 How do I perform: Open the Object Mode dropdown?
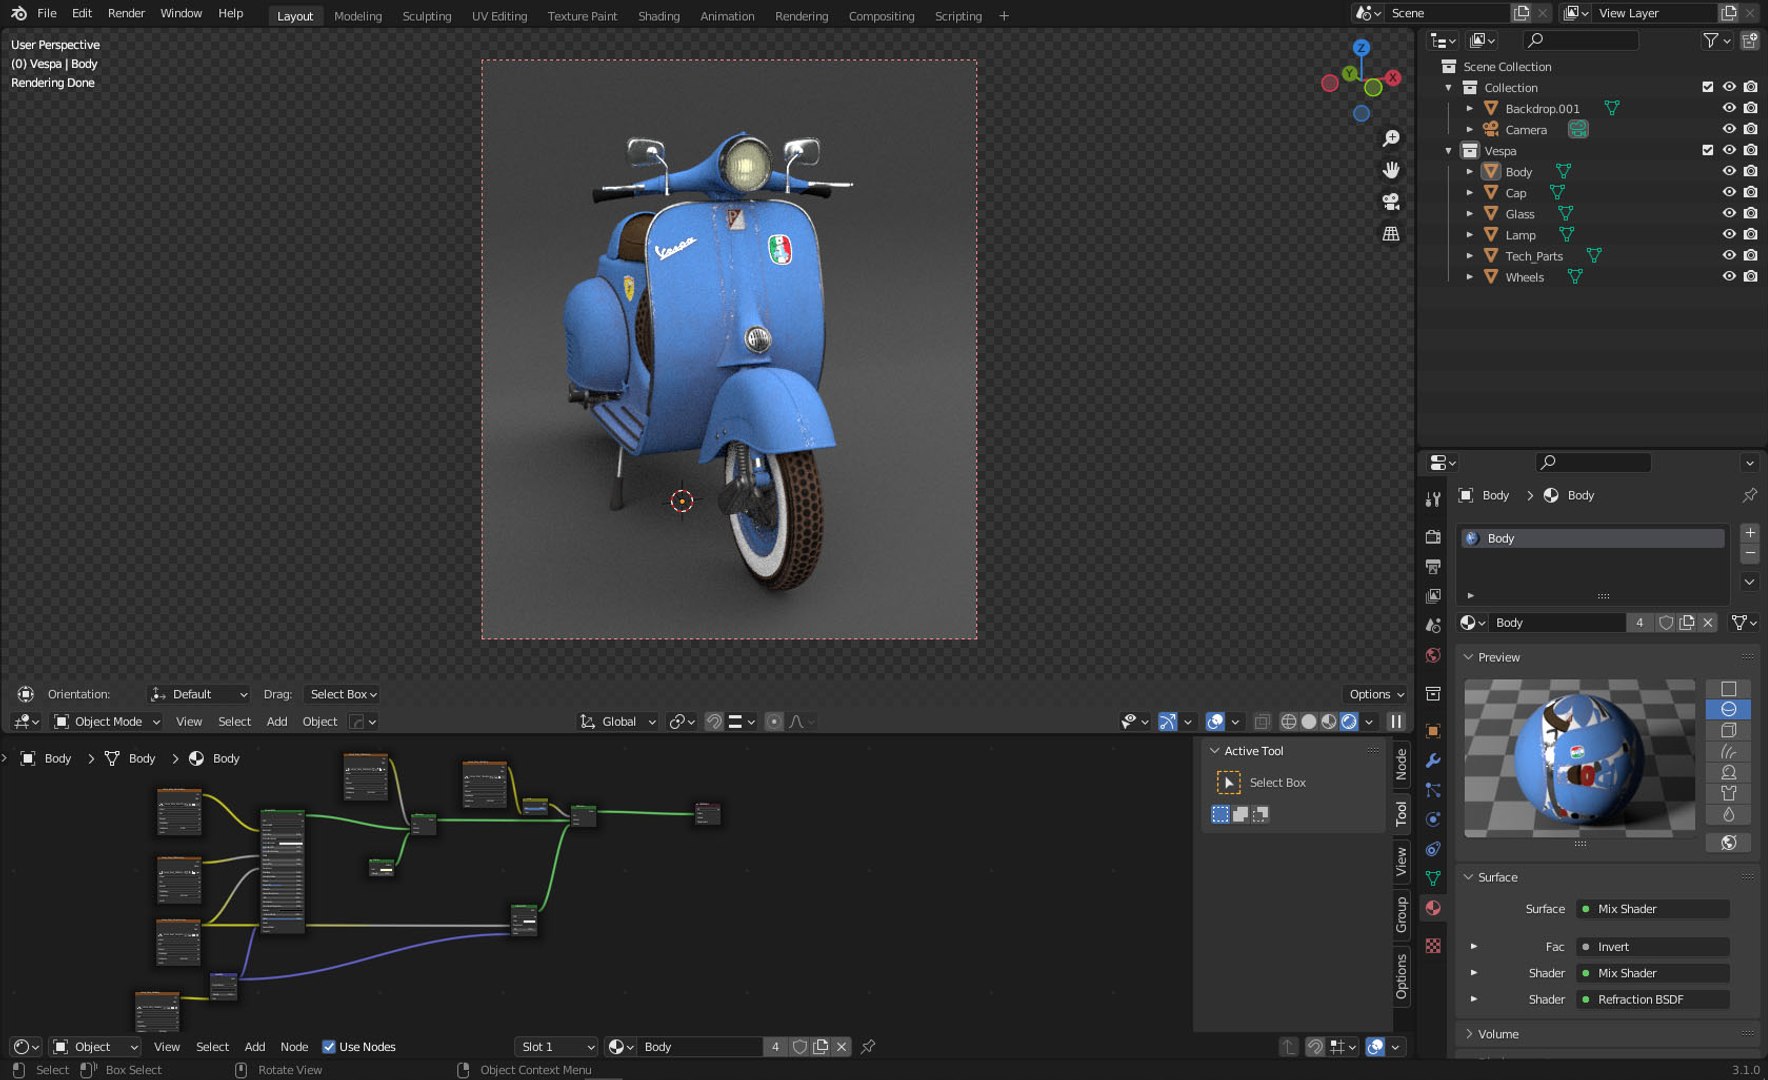107,722
